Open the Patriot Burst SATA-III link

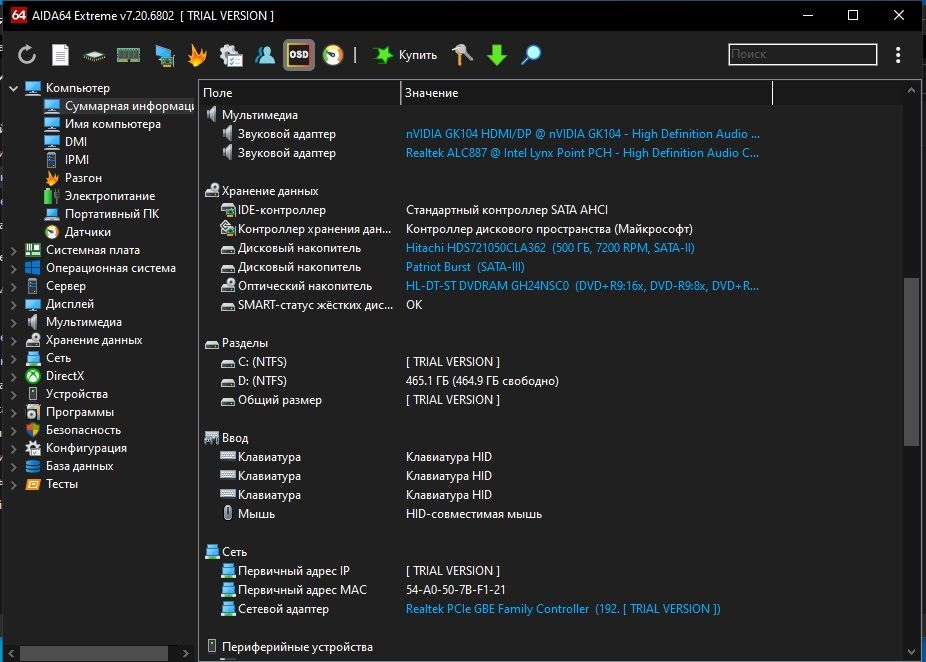tap(465, 267)
